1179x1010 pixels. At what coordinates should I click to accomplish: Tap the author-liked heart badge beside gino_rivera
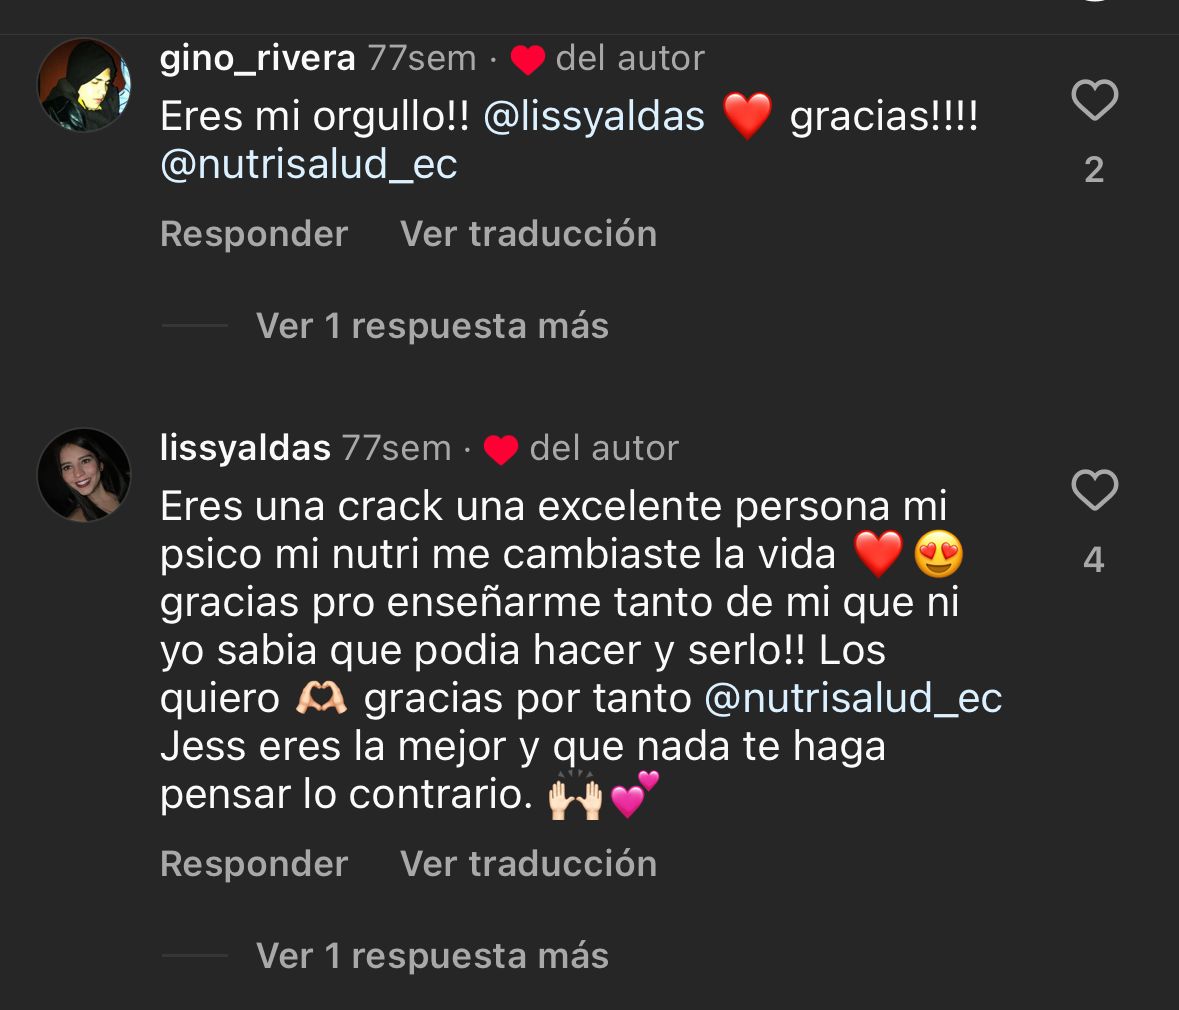point(527,61)
